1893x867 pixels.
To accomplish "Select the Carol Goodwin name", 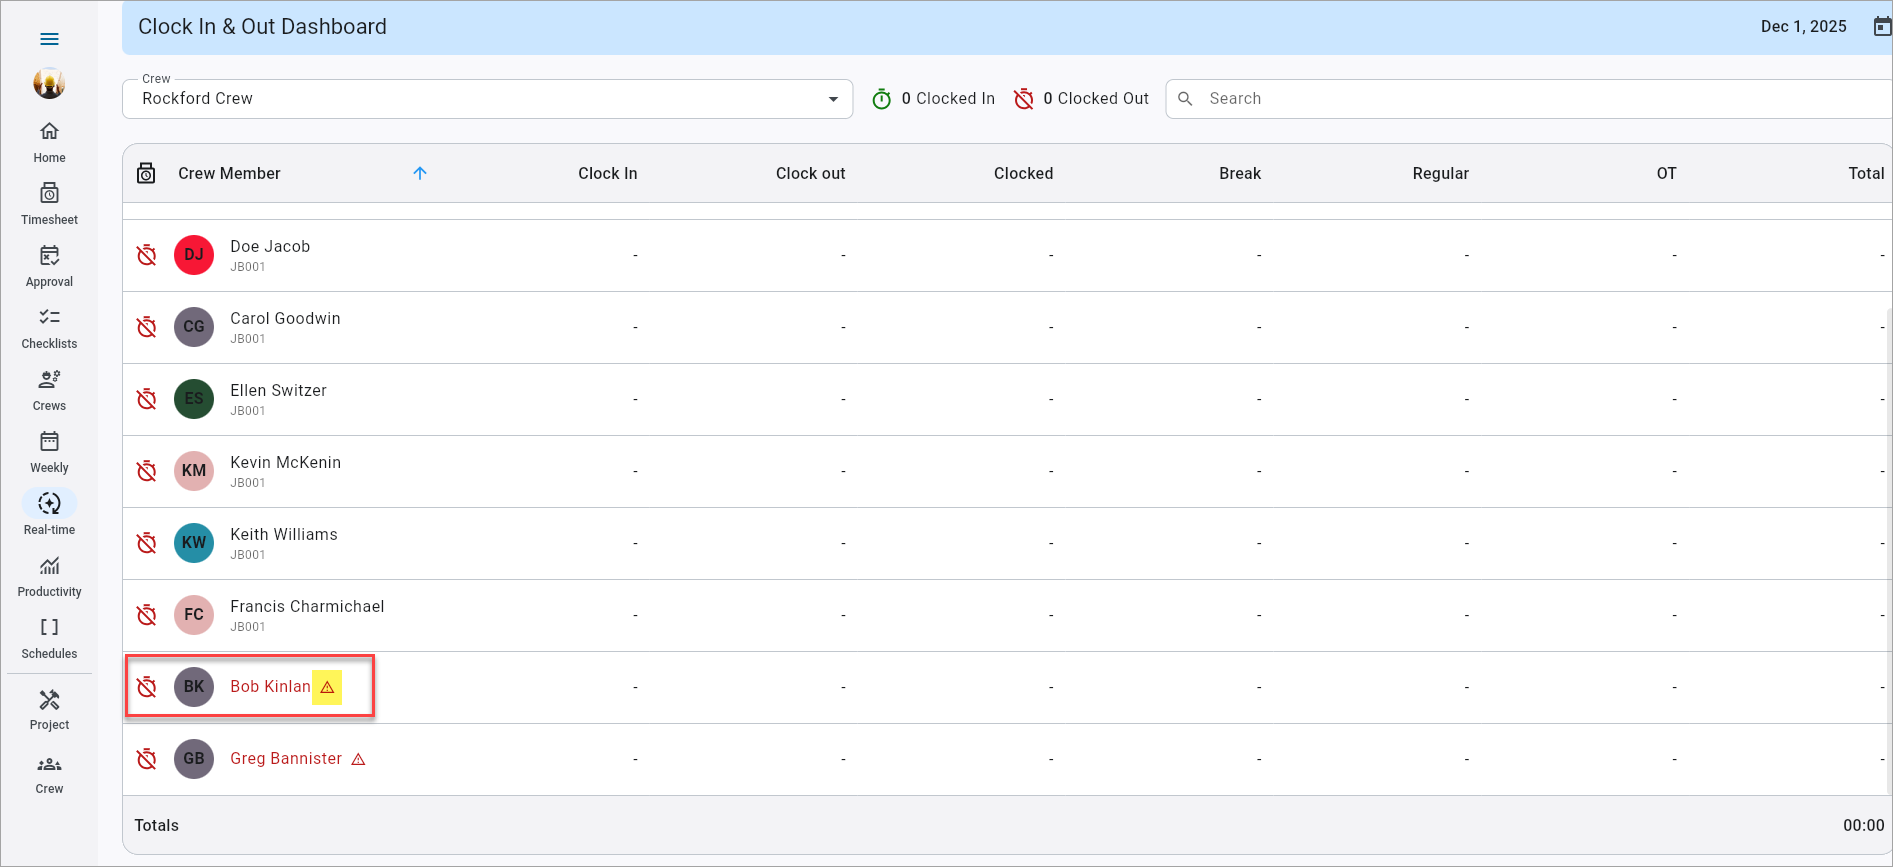I will (x=285, y=319).
